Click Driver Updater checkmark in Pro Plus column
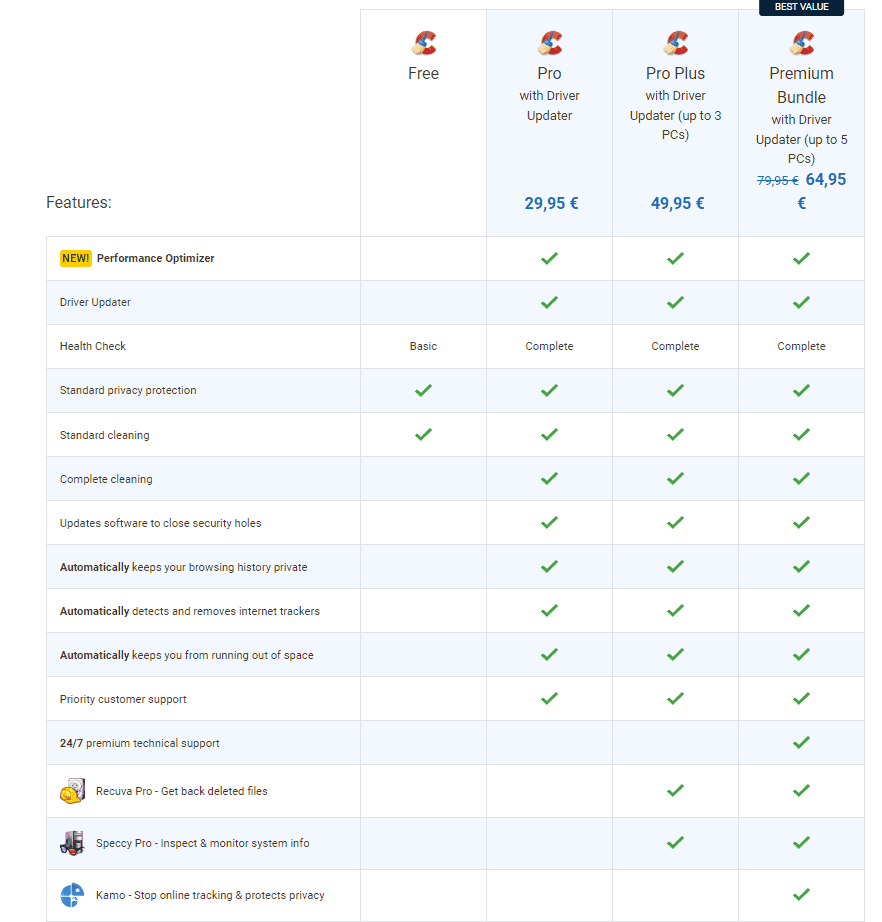Image resolution: width=882 pixels, height=922 pixels. (x=675, y=302)
